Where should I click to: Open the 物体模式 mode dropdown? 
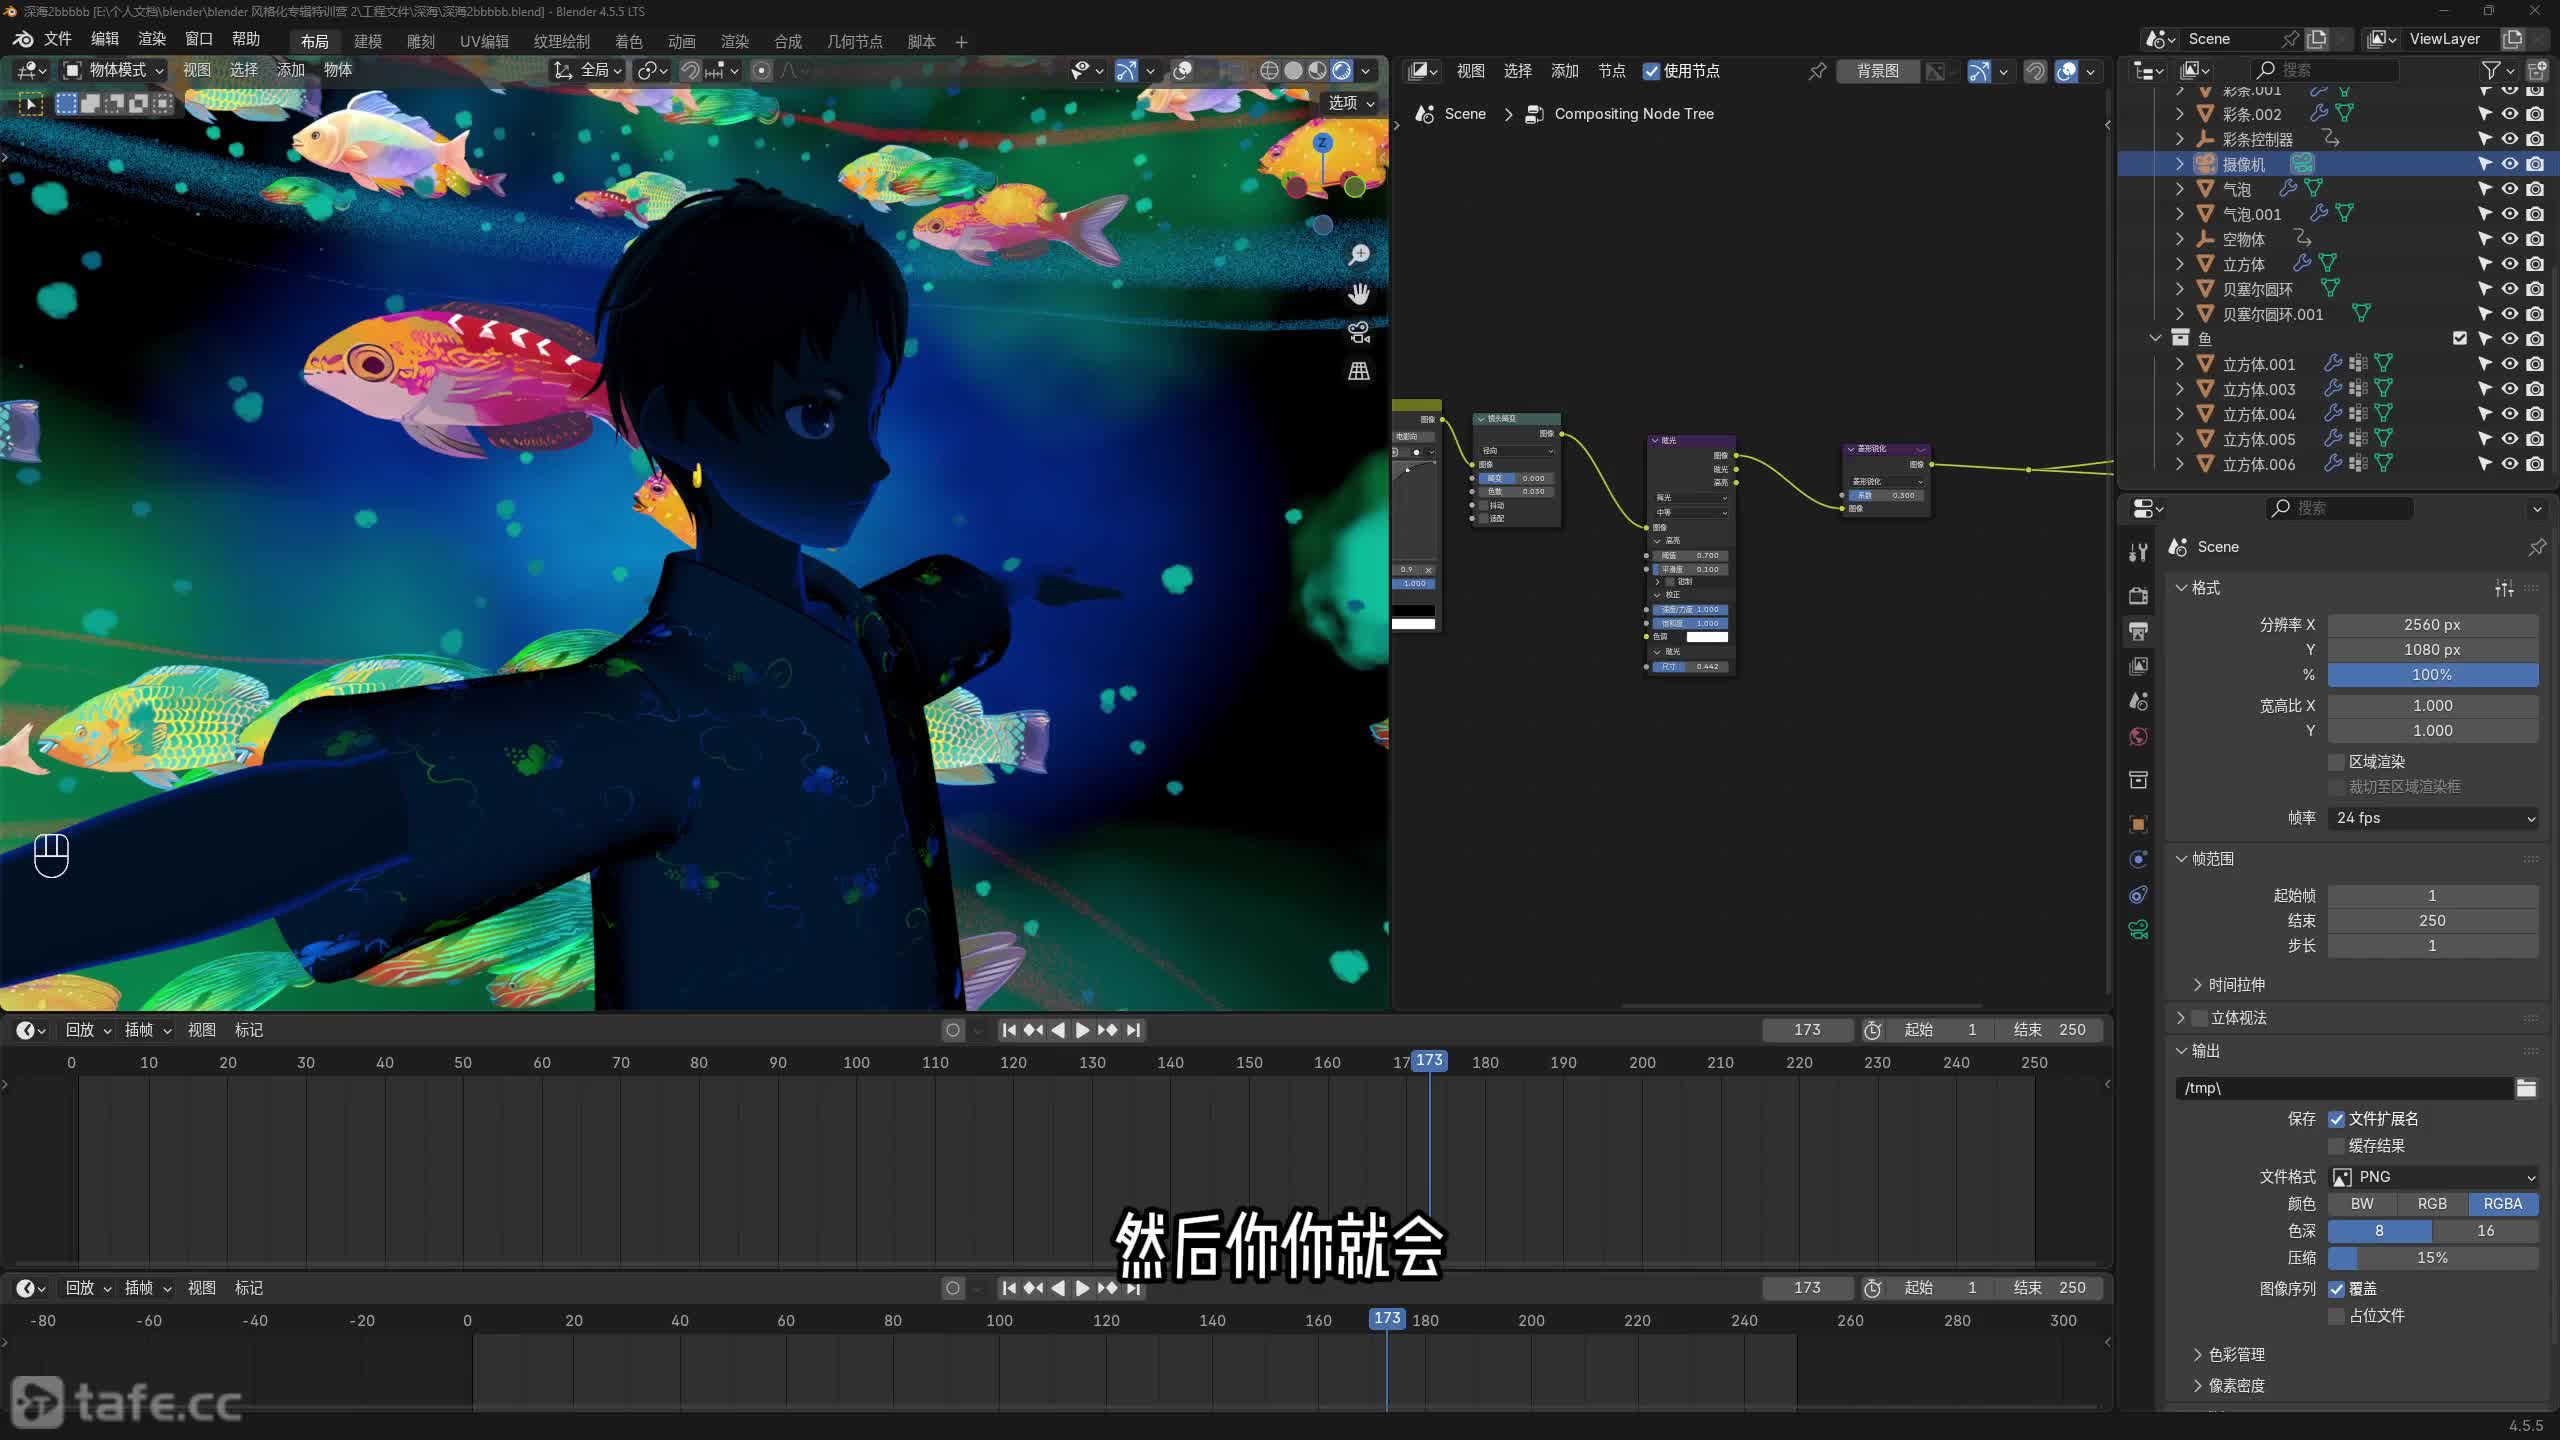pyautogui.click(x=115, y=70)
